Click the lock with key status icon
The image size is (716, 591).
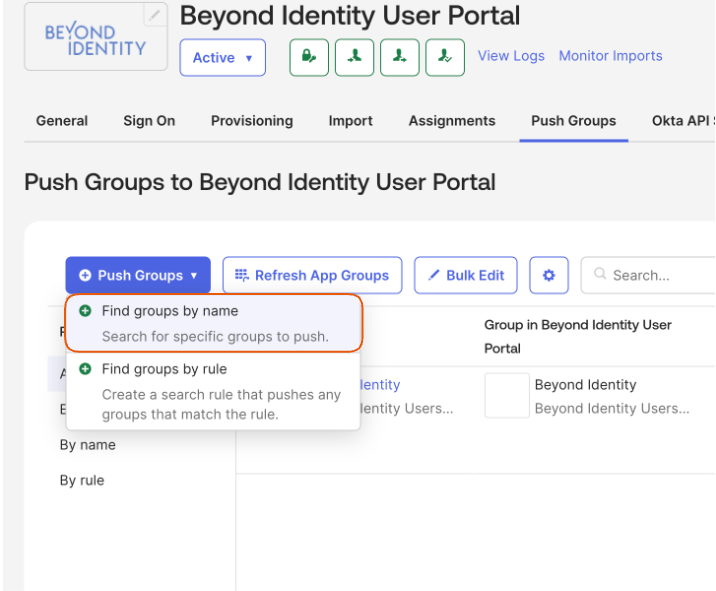[309, 57]
